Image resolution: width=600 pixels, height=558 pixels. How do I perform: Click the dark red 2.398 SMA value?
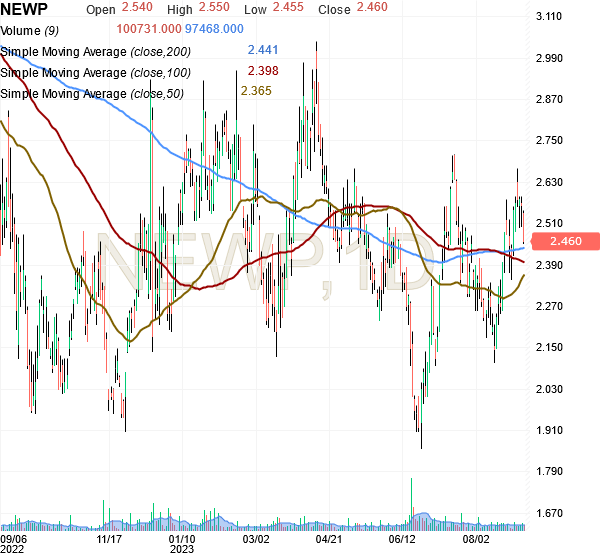[x=263, y=70]
